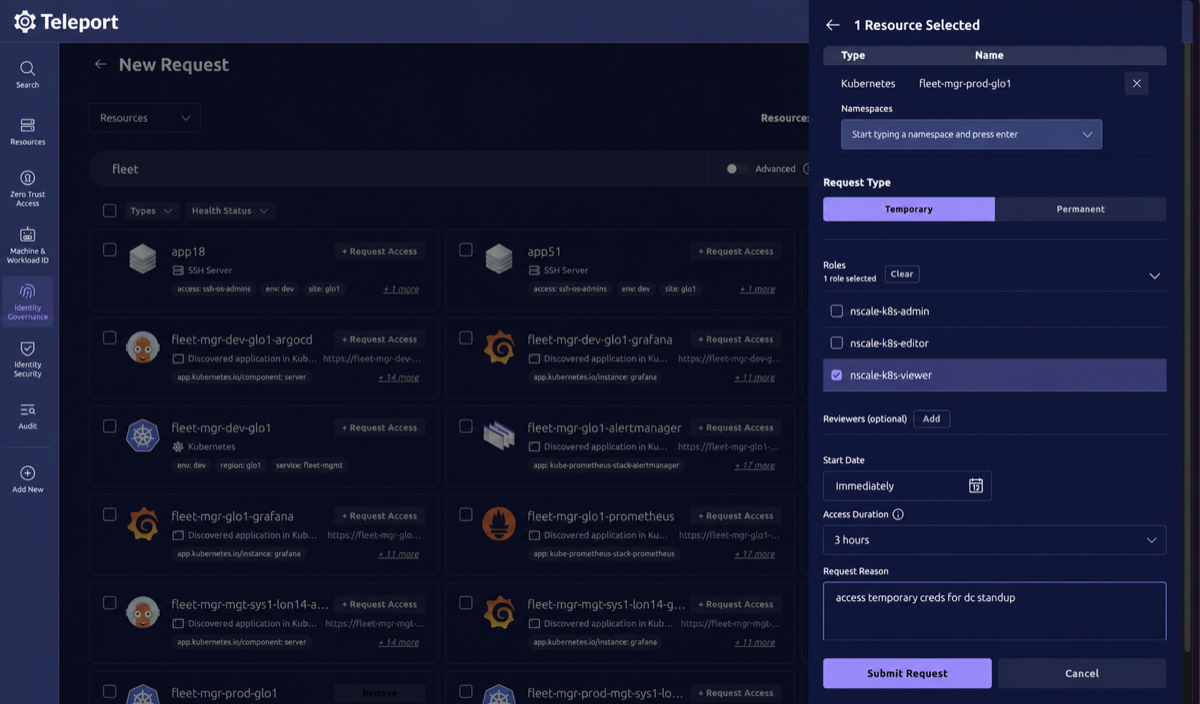Open Machine & Workload ID section
Screen dimensions: 1200x704
28,246
